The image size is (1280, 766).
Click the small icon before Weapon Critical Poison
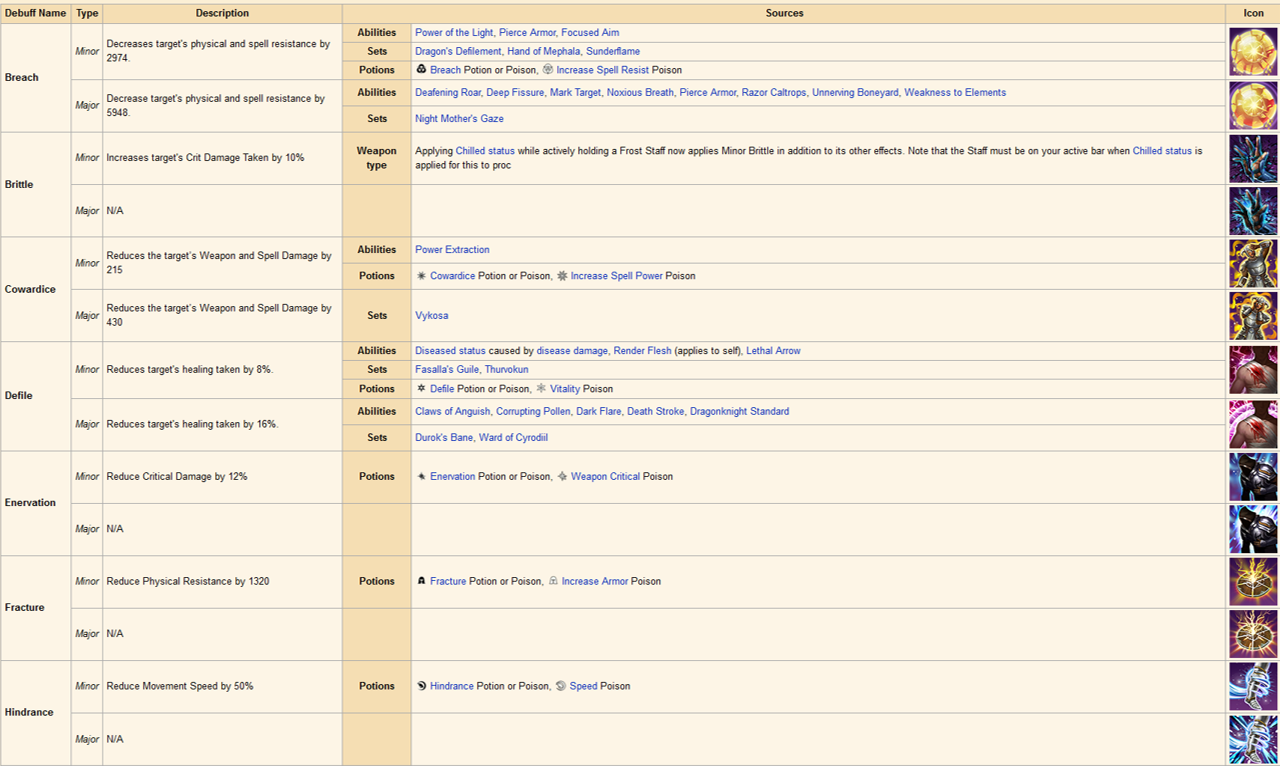click(562, 476)
